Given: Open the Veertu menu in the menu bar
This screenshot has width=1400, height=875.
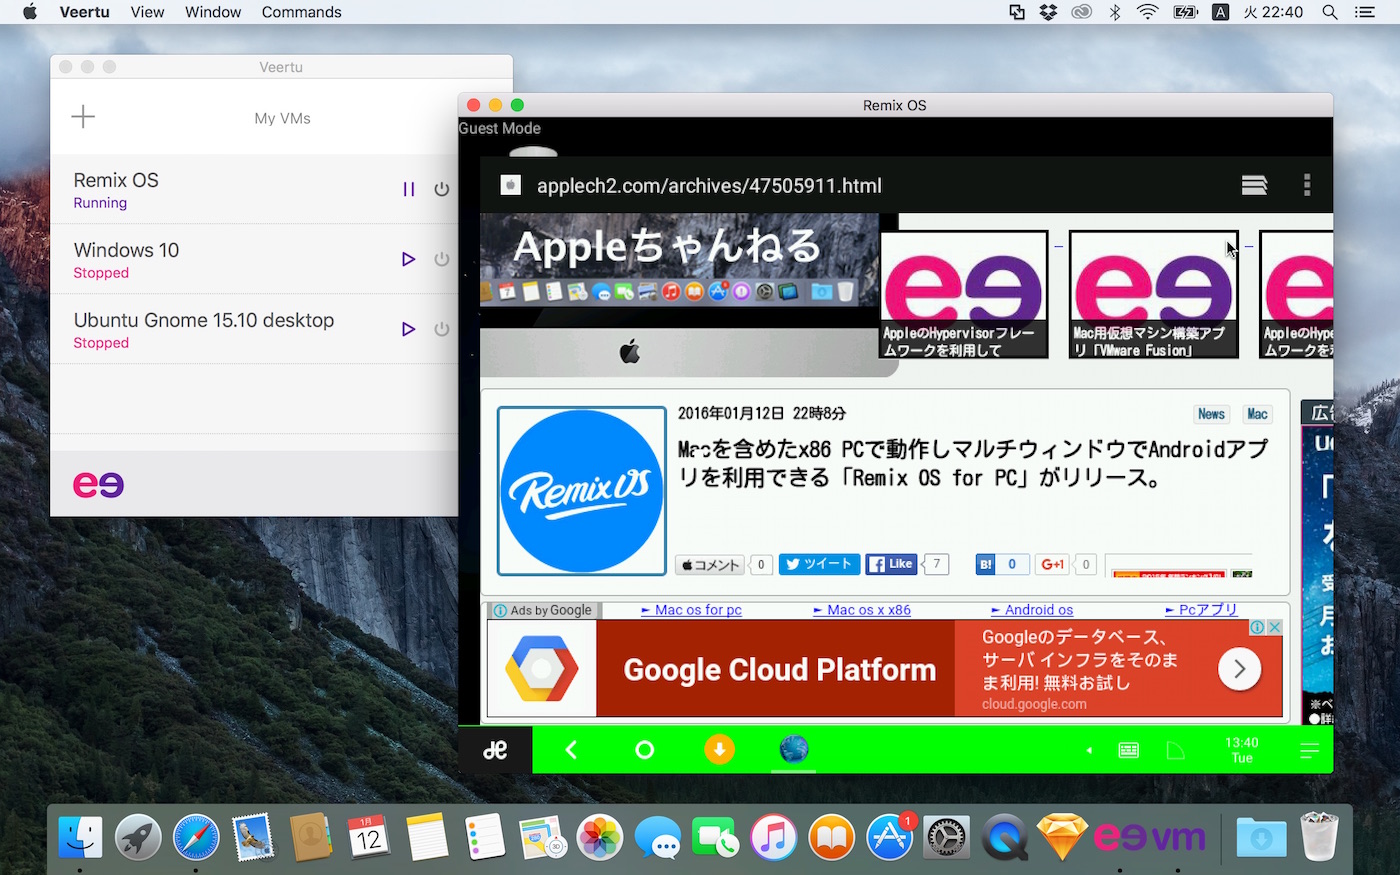Looking at the screenshot, I should pyautogui.click(x=85, y=12).
